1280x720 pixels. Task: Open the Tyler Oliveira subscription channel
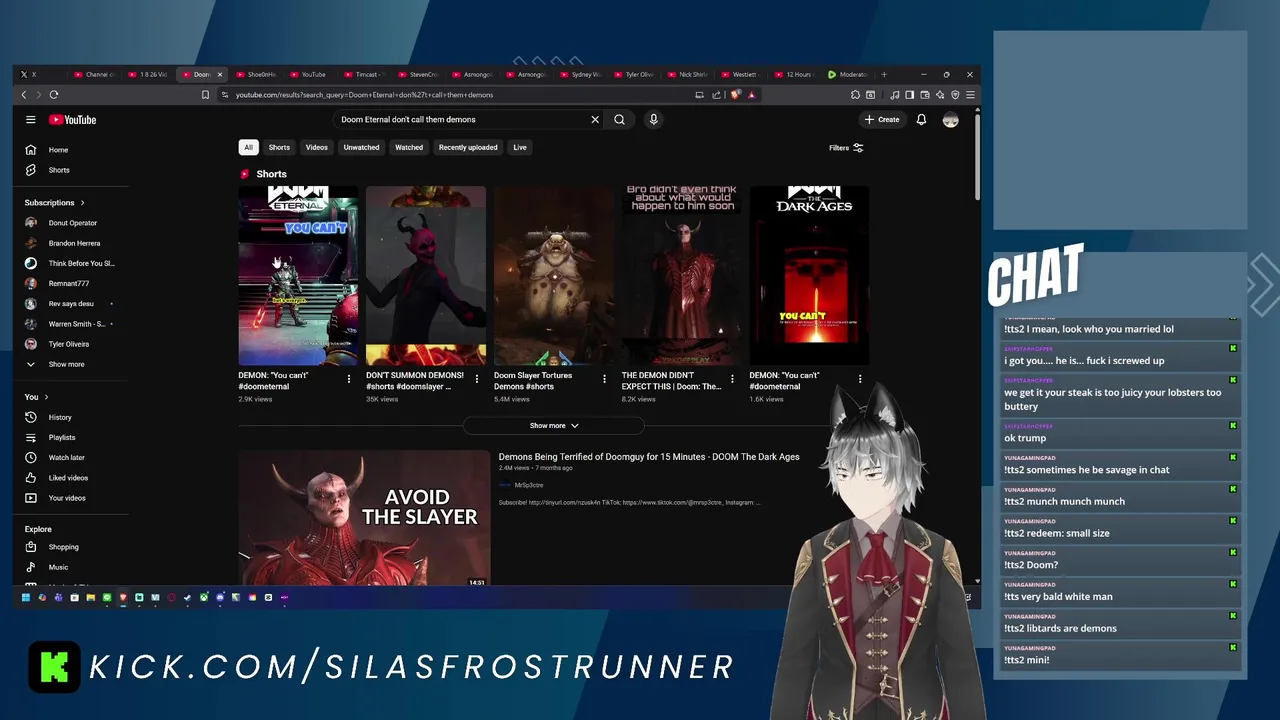[x=71, y=344]
